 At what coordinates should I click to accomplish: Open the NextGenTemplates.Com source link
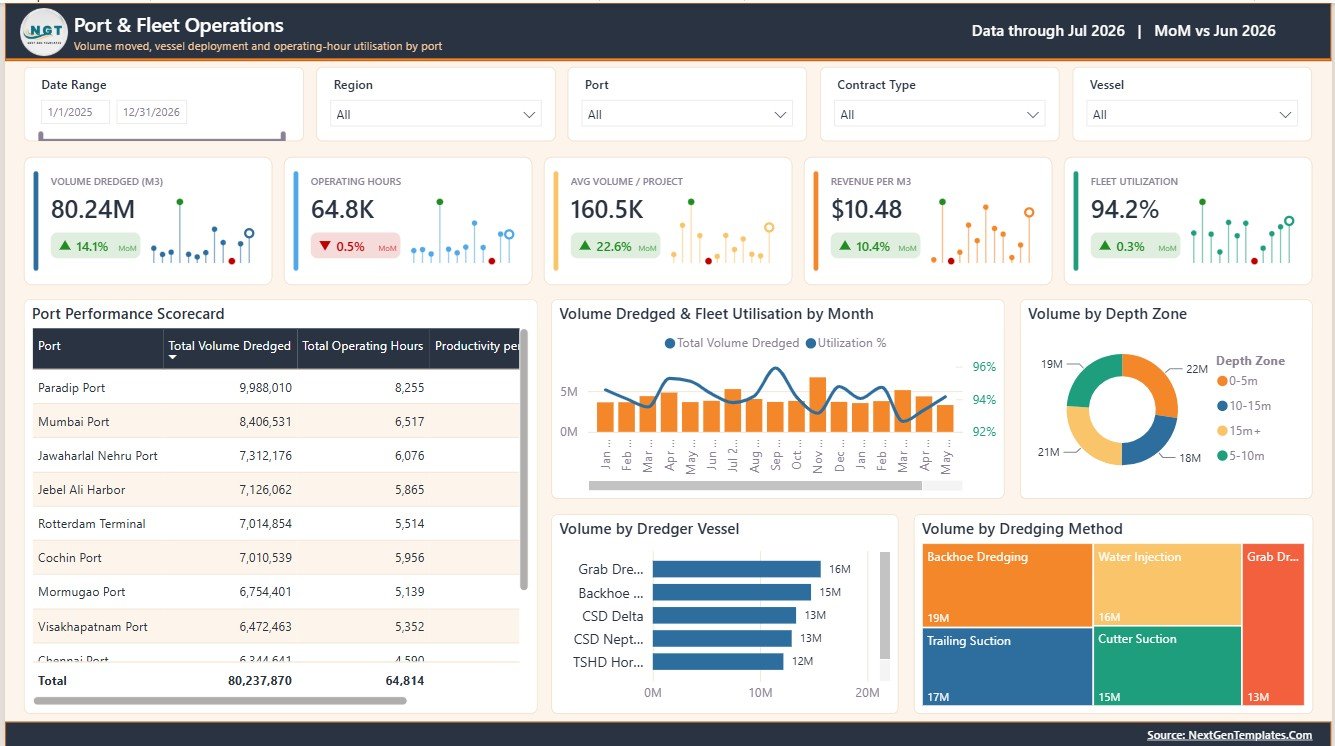tap(1229, 735)
